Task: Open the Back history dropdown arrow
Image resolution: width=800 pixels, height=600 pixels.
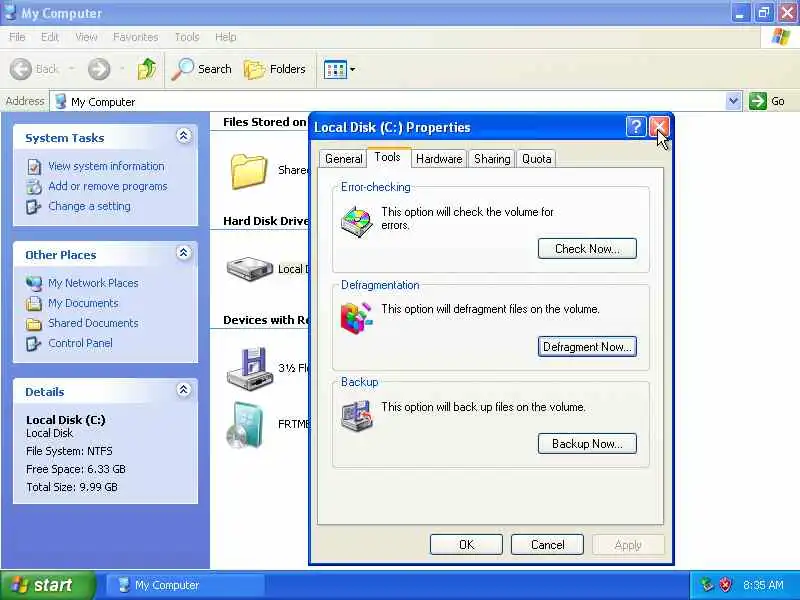Action: click(71, 68)
